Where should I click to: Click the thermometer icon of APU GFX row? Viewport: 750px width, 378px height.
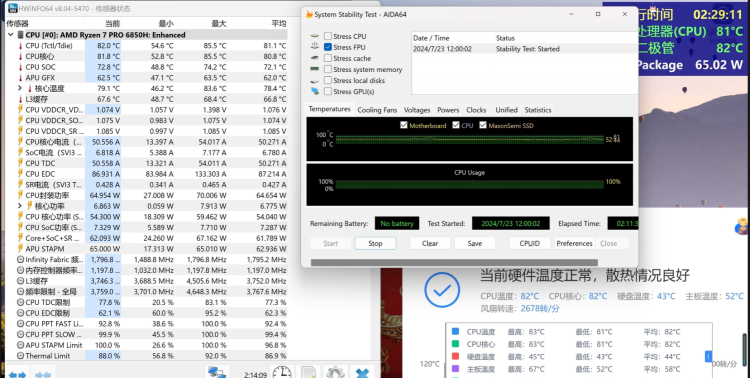(21, 78)
